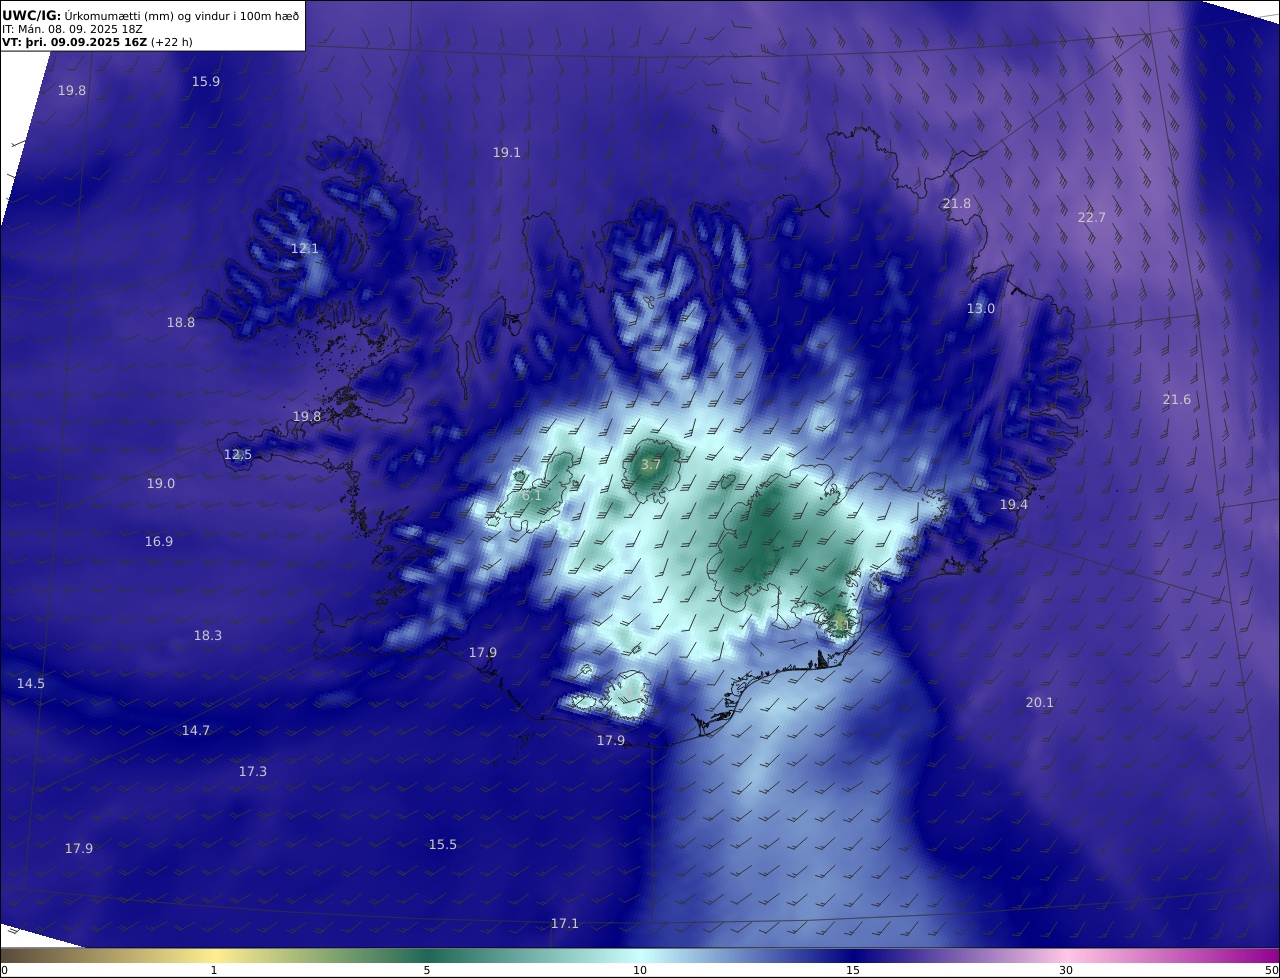The width and height of the screenshot is (1280, 978).
Task: Click the colorbar tick label 50
Action: tap(1272, 970)
